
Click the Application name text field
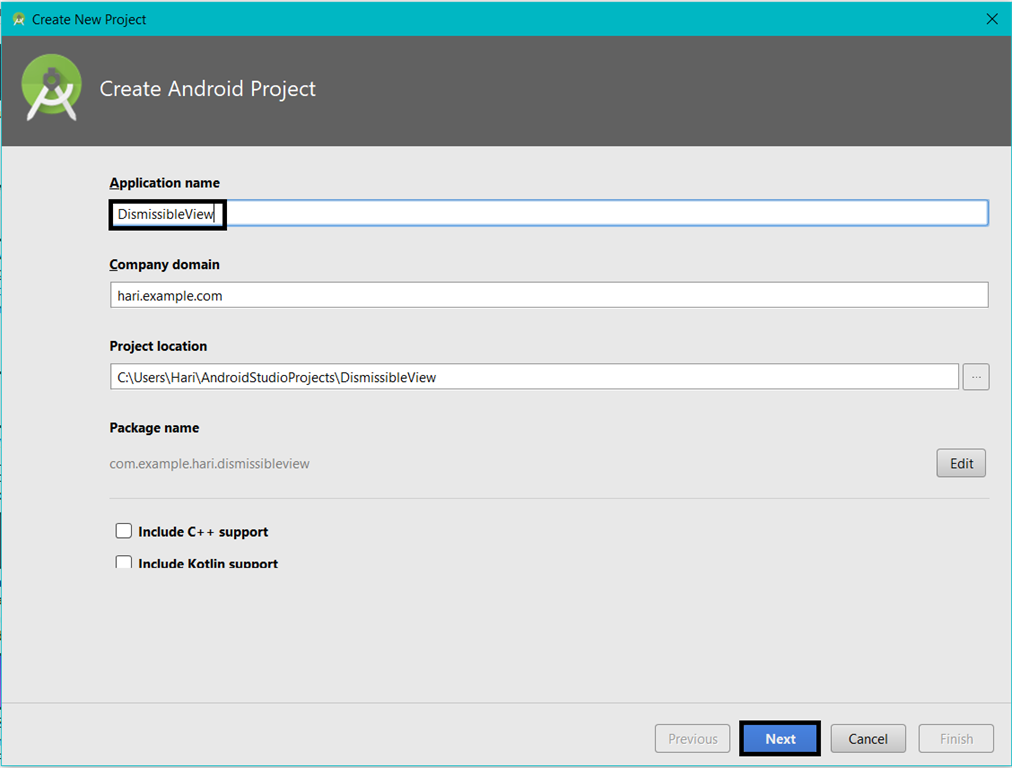549,214
